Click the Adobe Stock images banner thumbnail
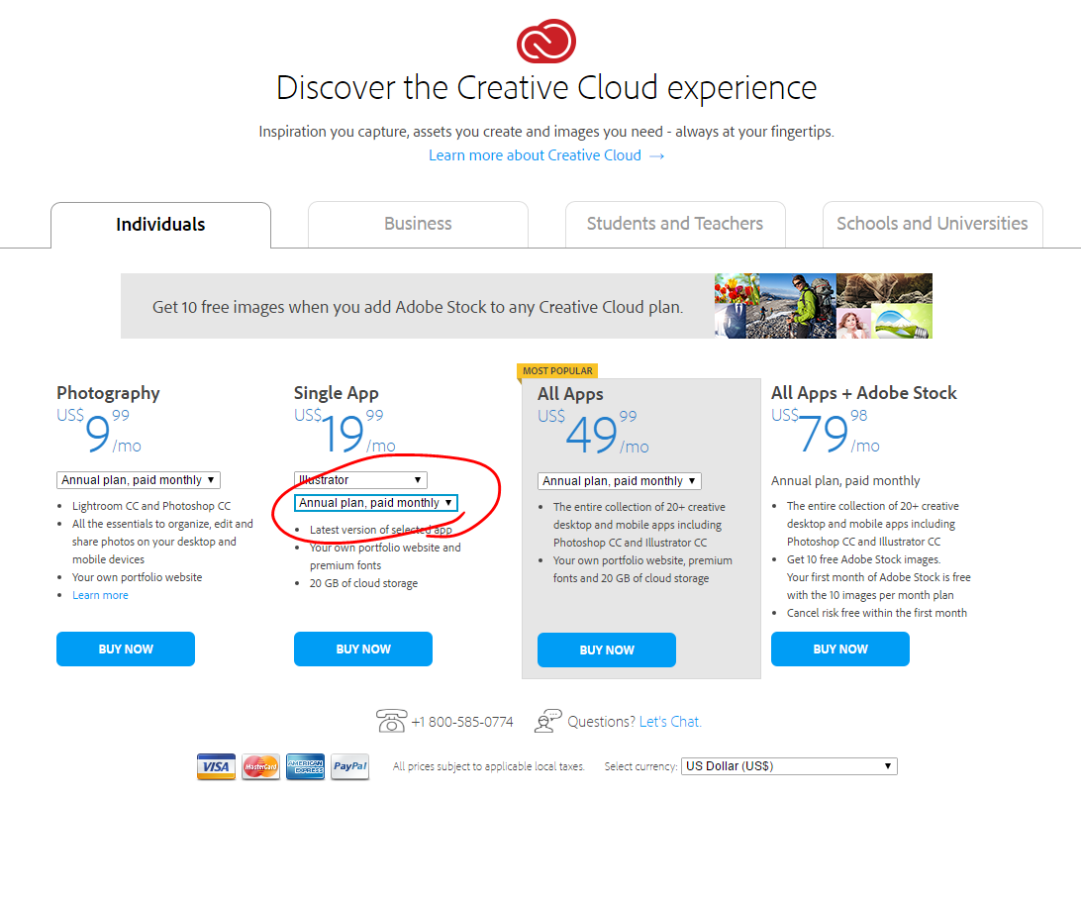The width and height of the screenshot is (1081, 900). tap(822, 305)
